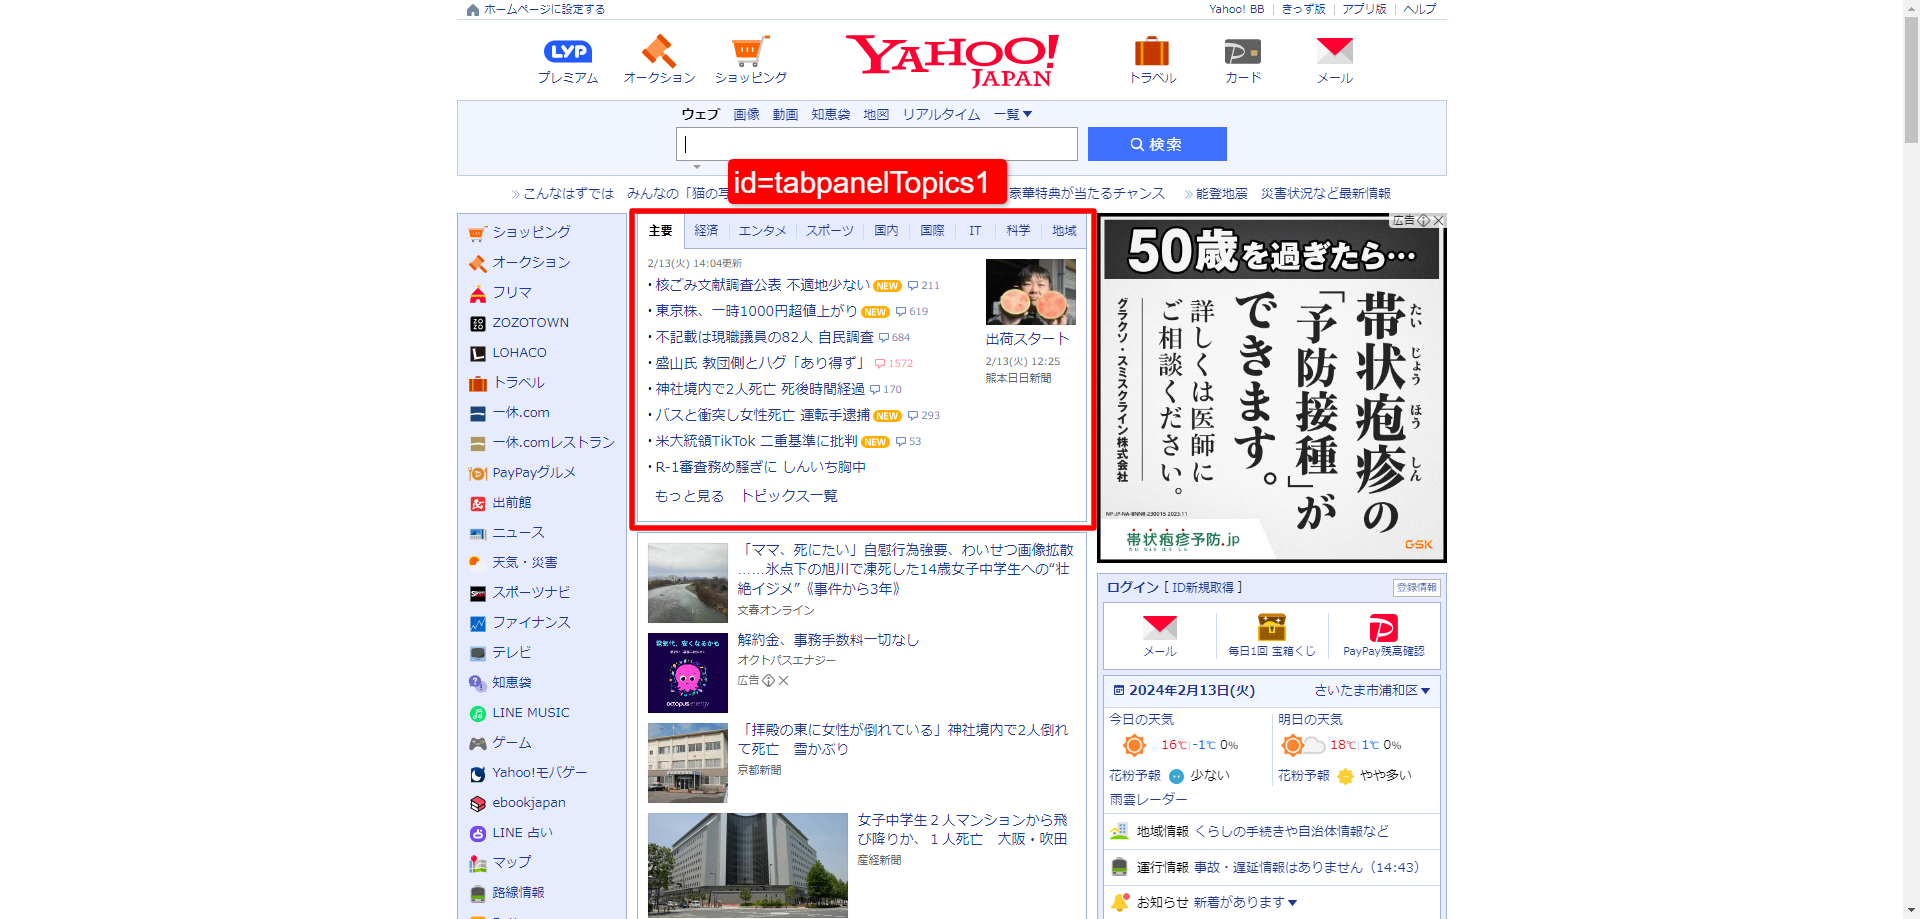Open the Mail envelope icon in header

[1334, 51]
